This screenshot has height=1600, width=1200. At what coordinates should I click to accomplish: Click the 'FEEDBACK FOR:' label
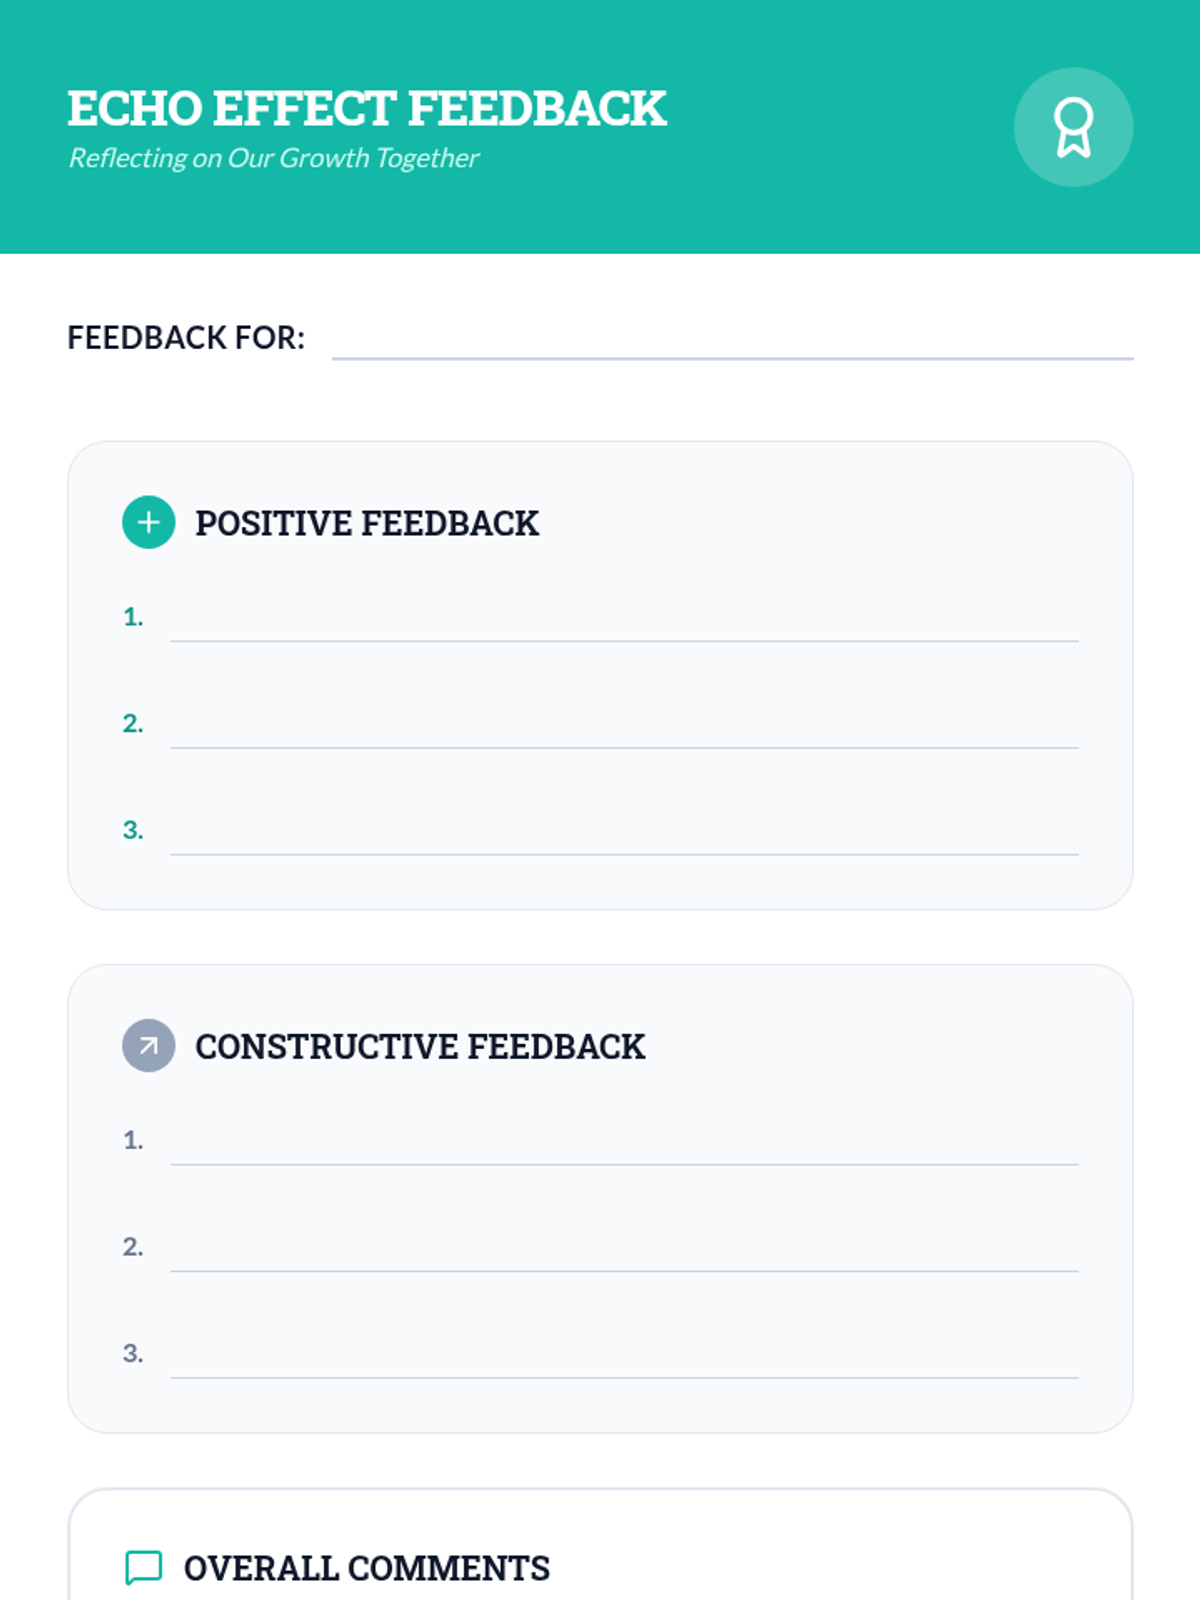186,338
